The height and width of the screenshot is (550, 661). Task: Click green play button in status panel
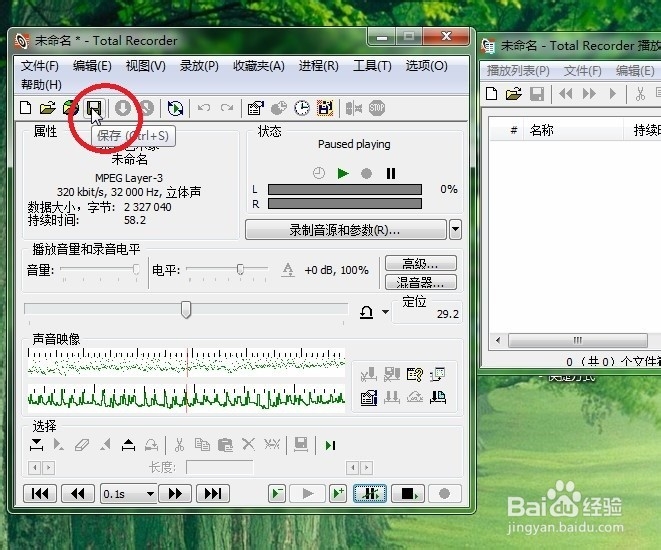[343, 173]
